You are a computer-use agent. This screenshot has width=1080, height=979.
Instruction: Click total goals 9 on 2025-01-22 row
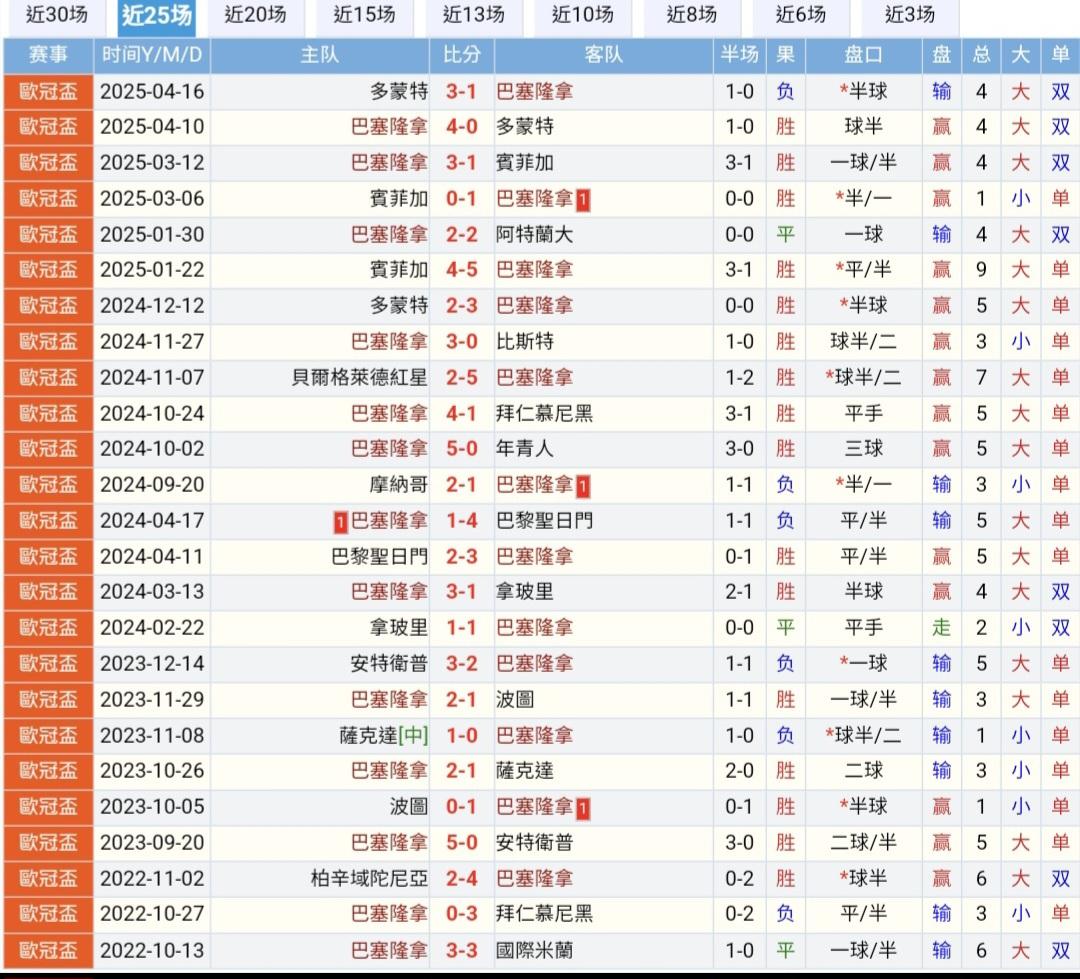(x=982, y=269)
